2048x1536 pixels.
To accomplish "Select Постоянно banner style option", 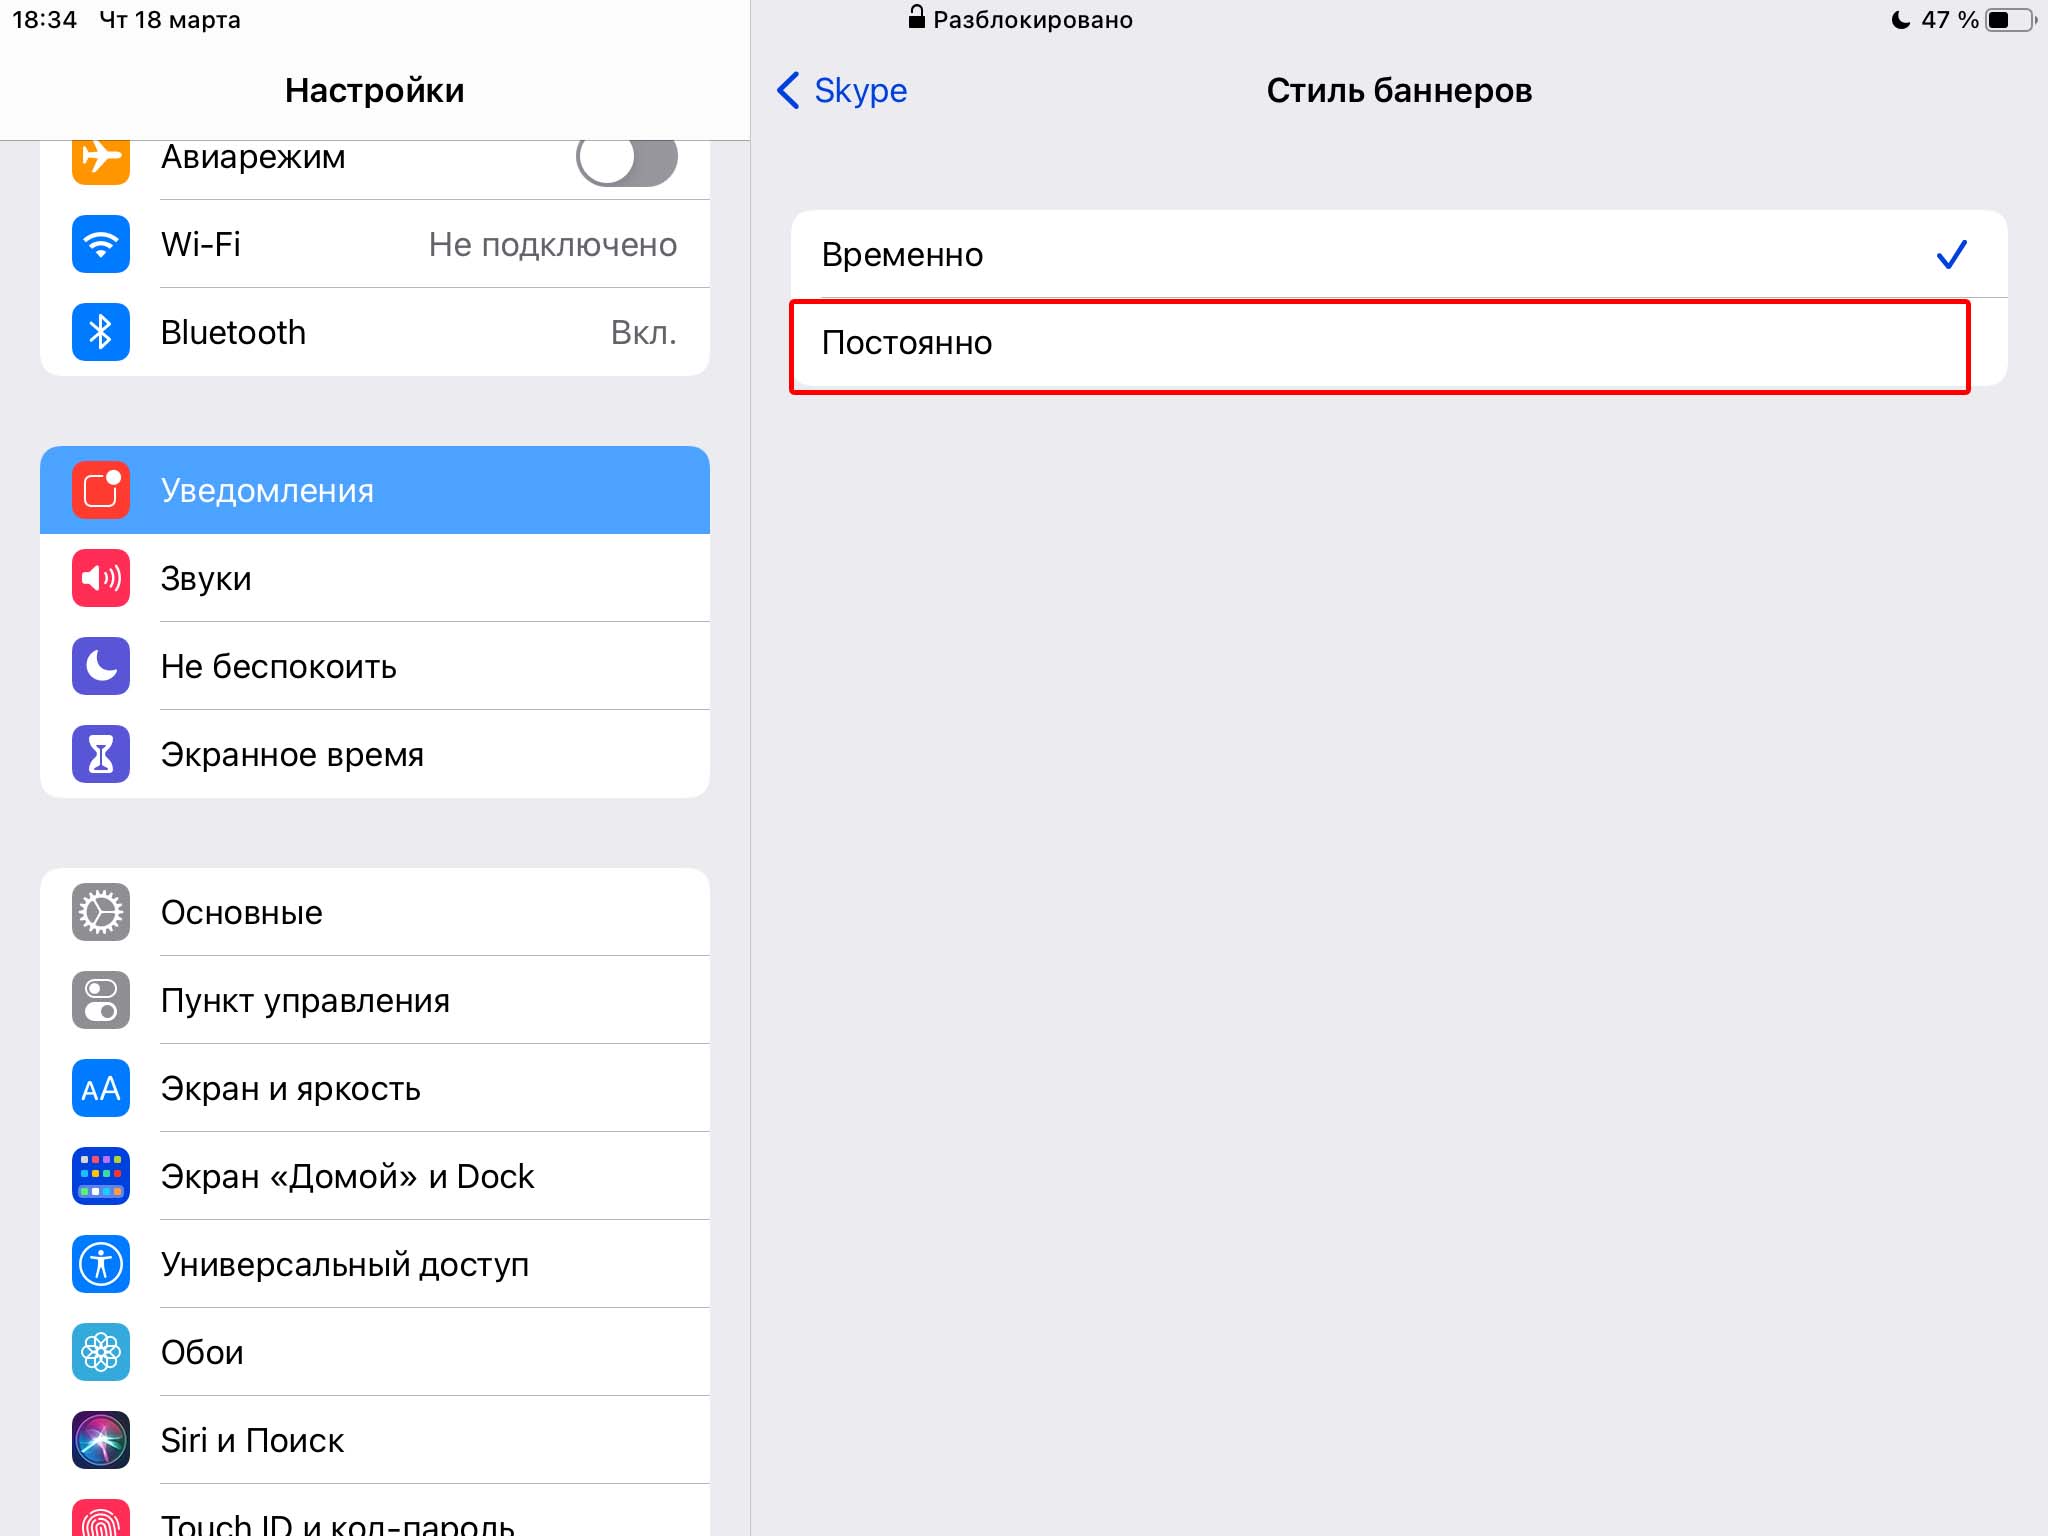I will 1377,340.
